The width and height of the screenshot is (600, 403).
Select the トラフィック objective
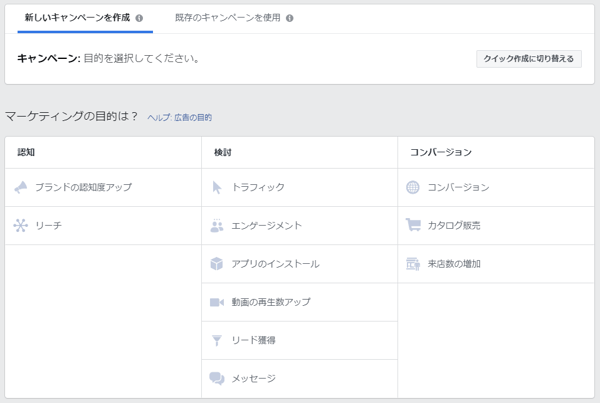[258, 187]
